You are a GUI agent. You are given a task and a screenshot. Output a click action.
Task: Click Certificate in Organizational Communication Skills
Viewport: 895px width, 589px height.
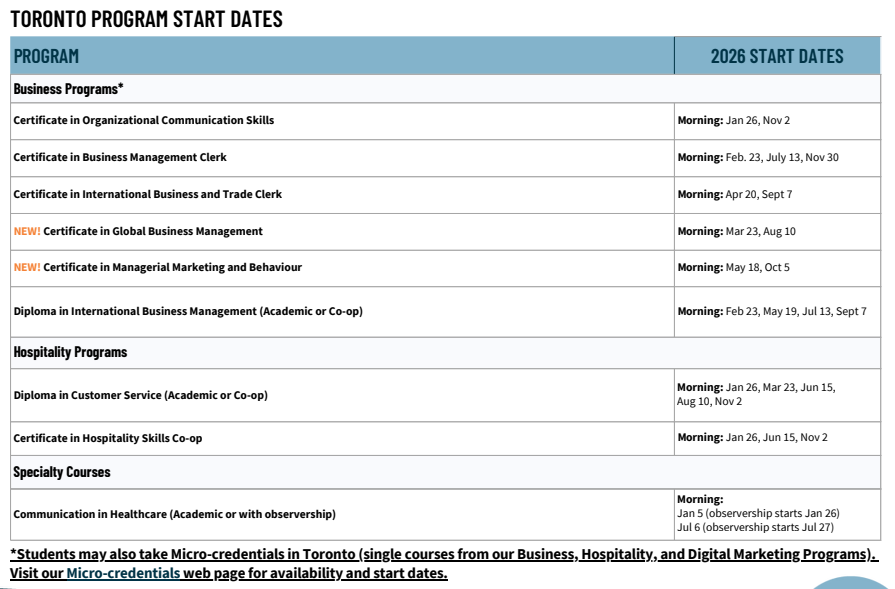click(143, 120)
